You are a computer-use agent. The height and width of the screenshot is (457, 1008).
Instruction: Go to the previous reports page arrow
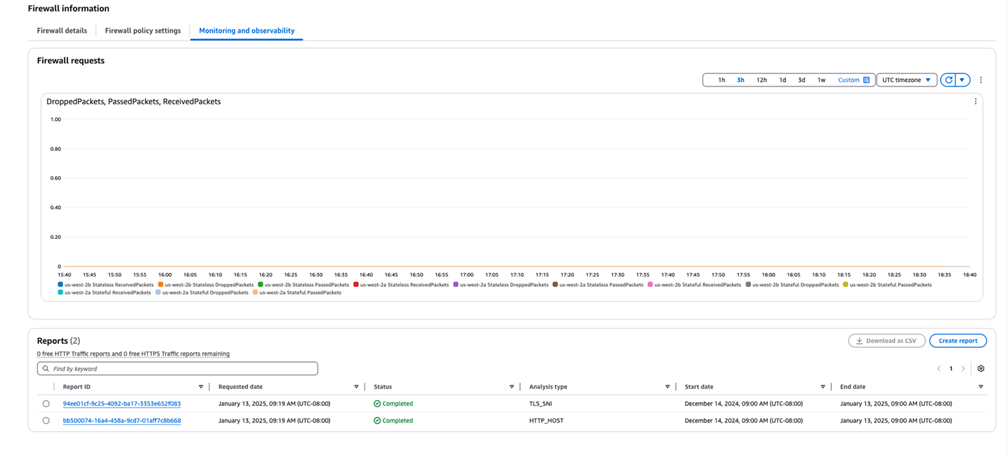tap(939, 368)
